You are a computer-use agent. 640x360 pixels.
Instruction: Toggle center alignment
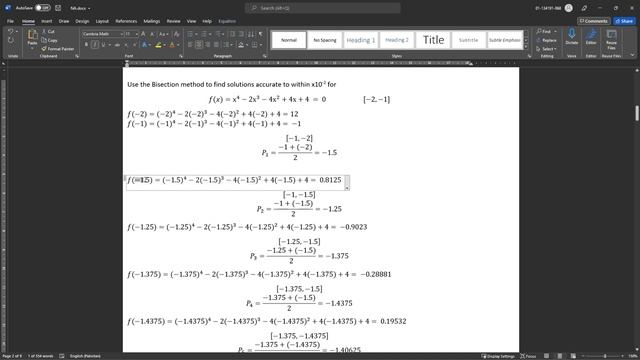point(199,45)
